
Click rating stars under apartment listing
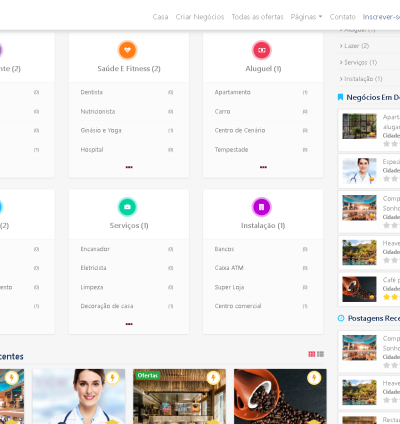pyautogui.click(x=391, y=144)
